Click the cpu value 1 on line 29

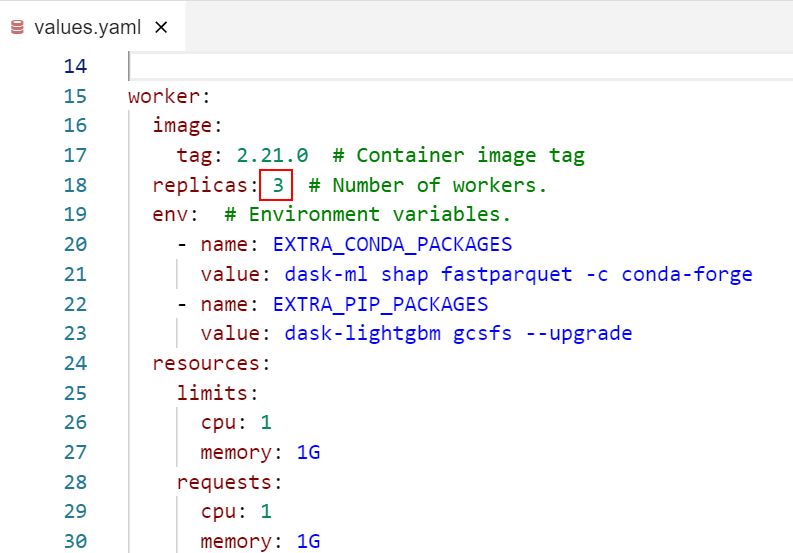[266, 512]
